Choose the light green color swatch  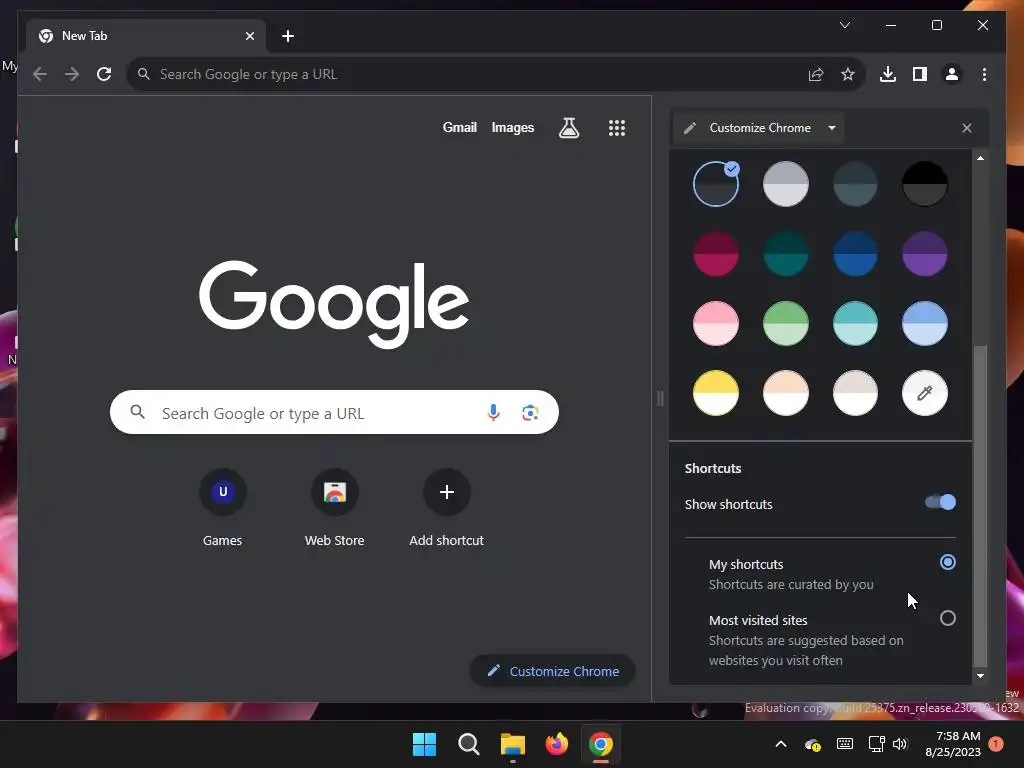click(x=786, y=323)
